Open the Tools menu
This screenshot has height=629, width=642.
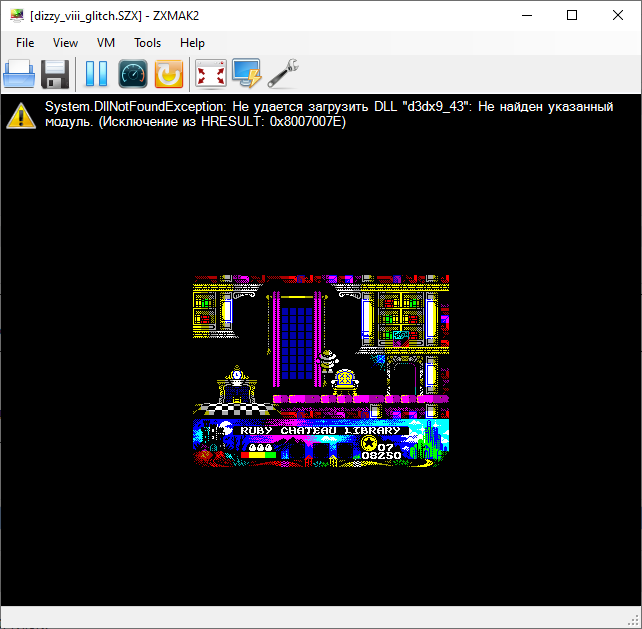tap(148, 43)
